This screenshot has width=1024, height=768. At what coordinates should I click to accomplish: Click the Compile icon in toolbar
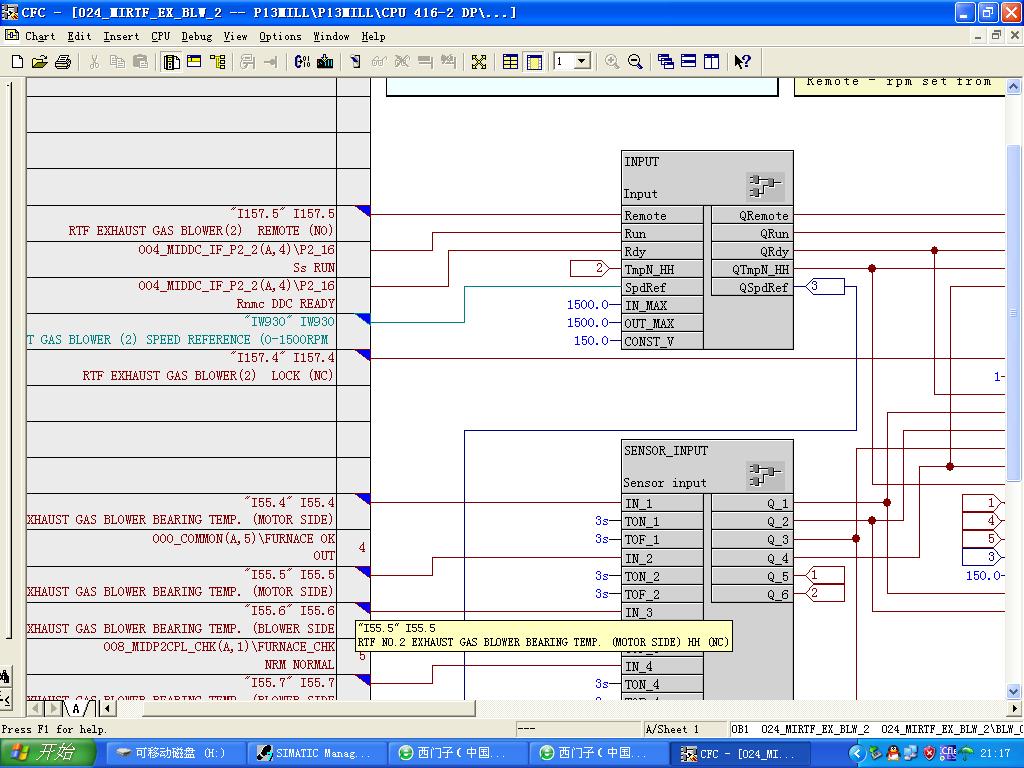(302, 62)
